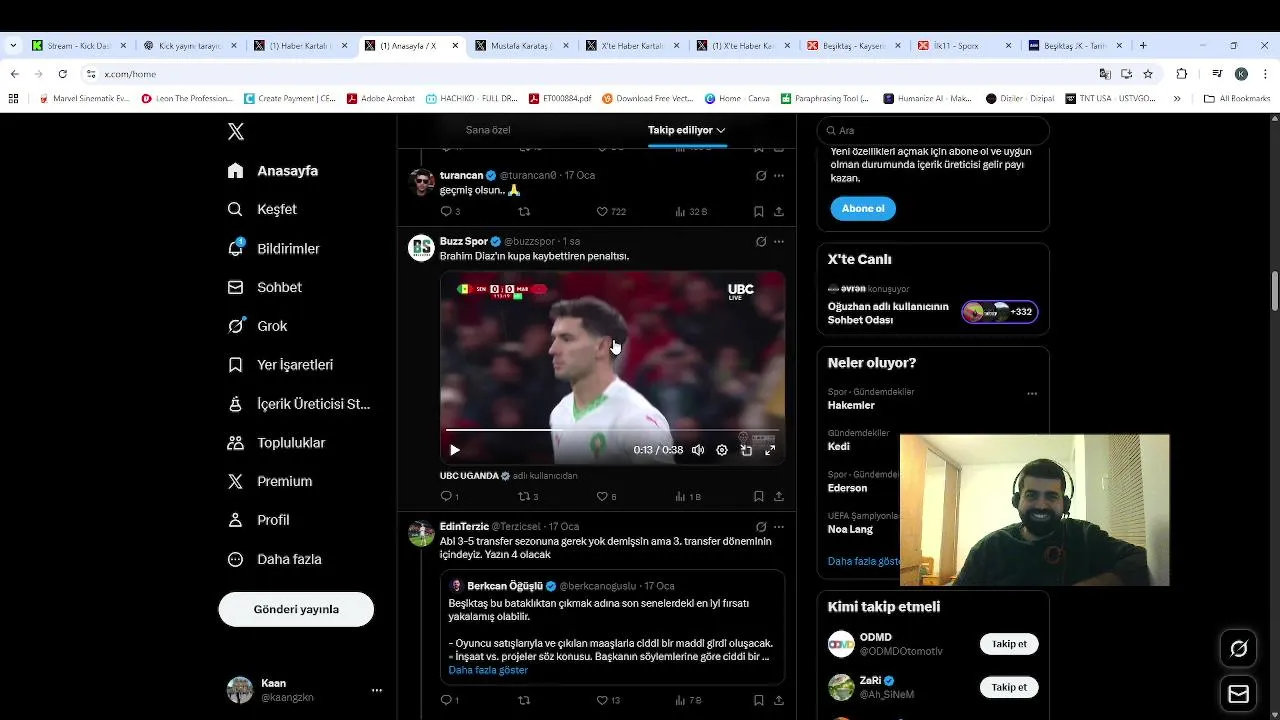Click Gönderi yayınla button
The height and width of the screenshot is (720, 1280).
click(x=296, y=609)
